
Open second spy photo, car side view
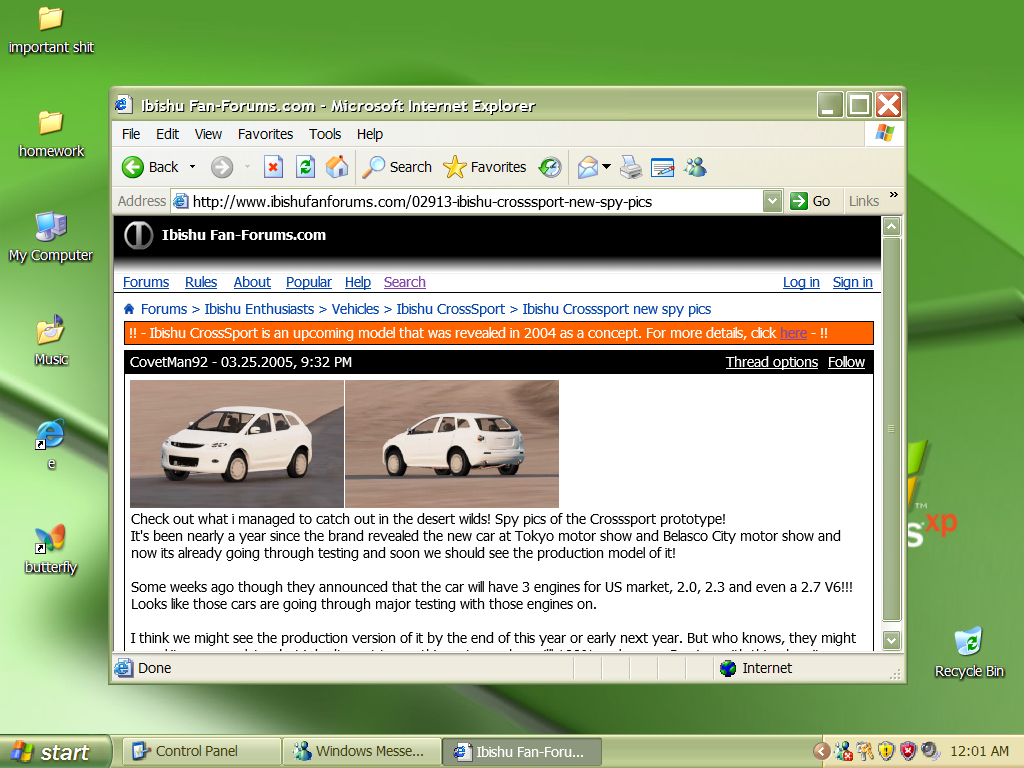click(452, 443)
